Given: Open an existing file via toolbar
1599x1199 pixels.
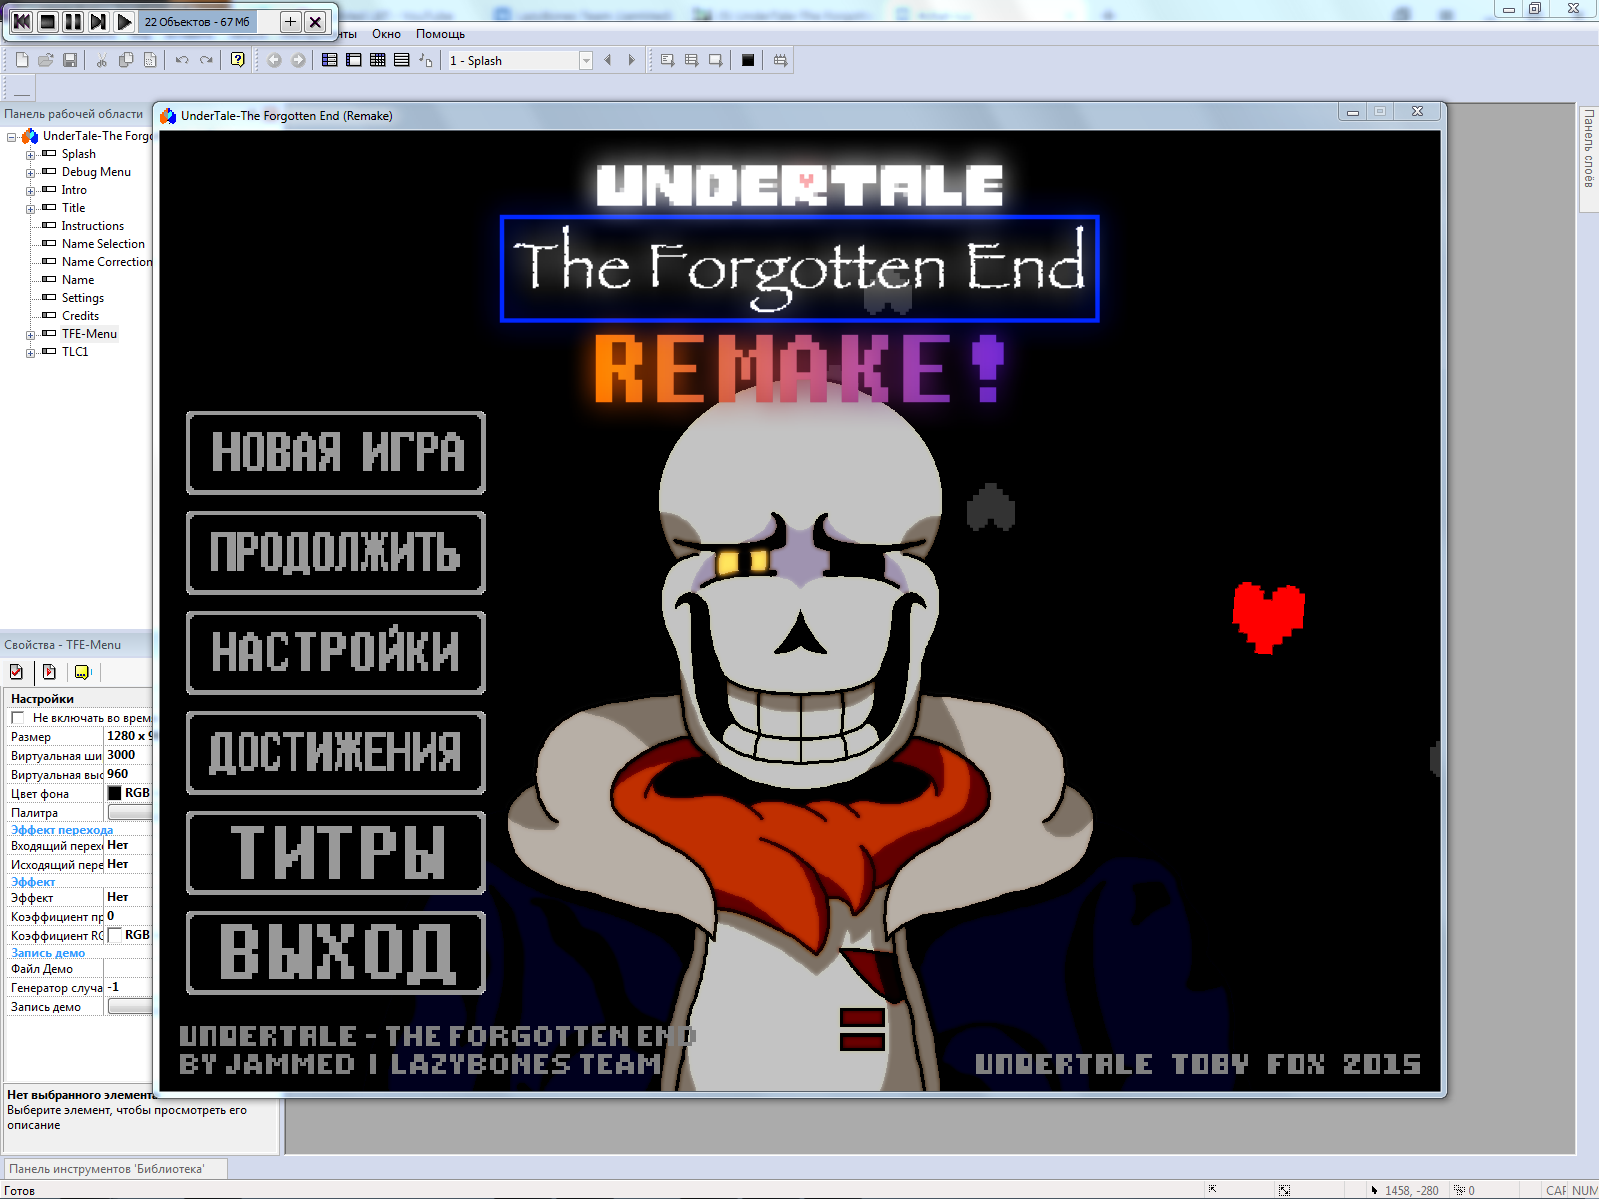Looking at the screenshot, I should pos(46,60).
